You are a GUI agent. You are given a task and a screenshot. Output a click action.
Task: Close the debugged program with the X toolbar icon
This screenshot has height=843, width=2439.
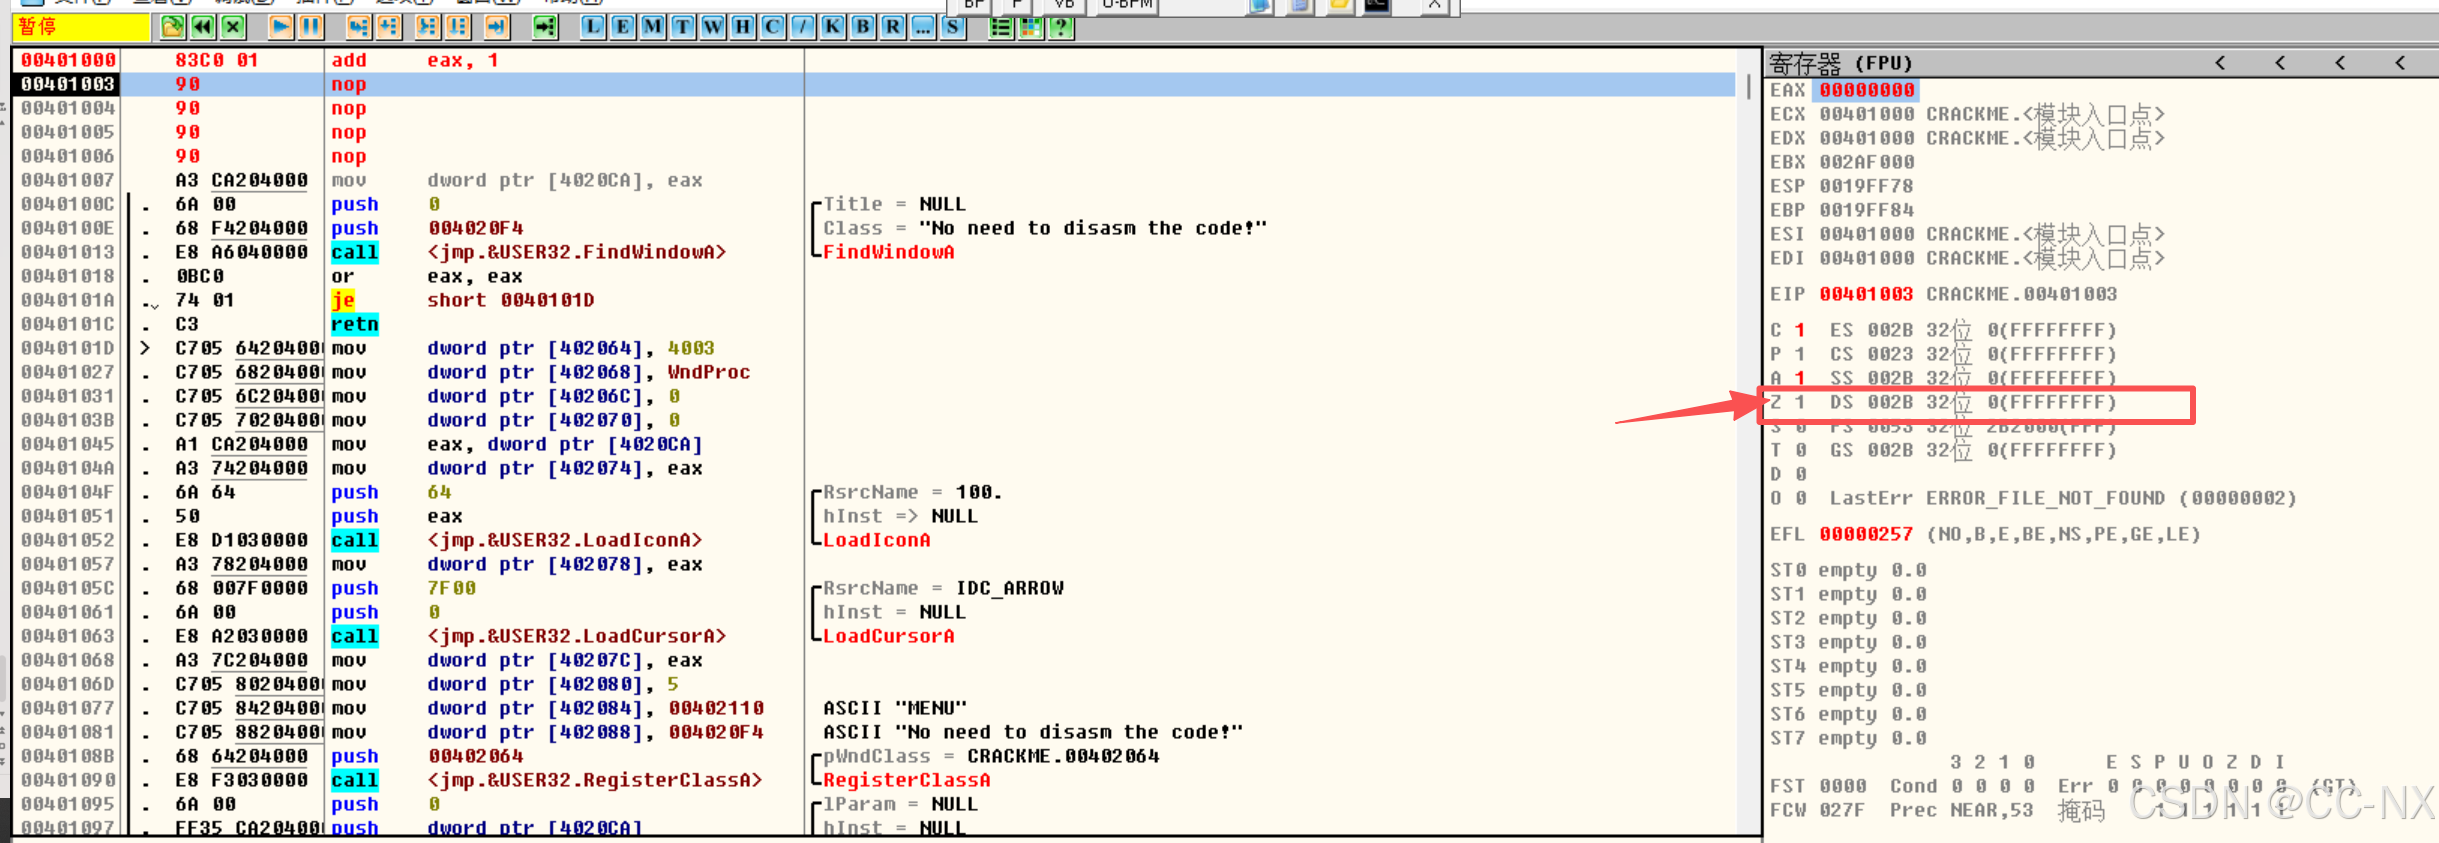click(x=233, y=27)
